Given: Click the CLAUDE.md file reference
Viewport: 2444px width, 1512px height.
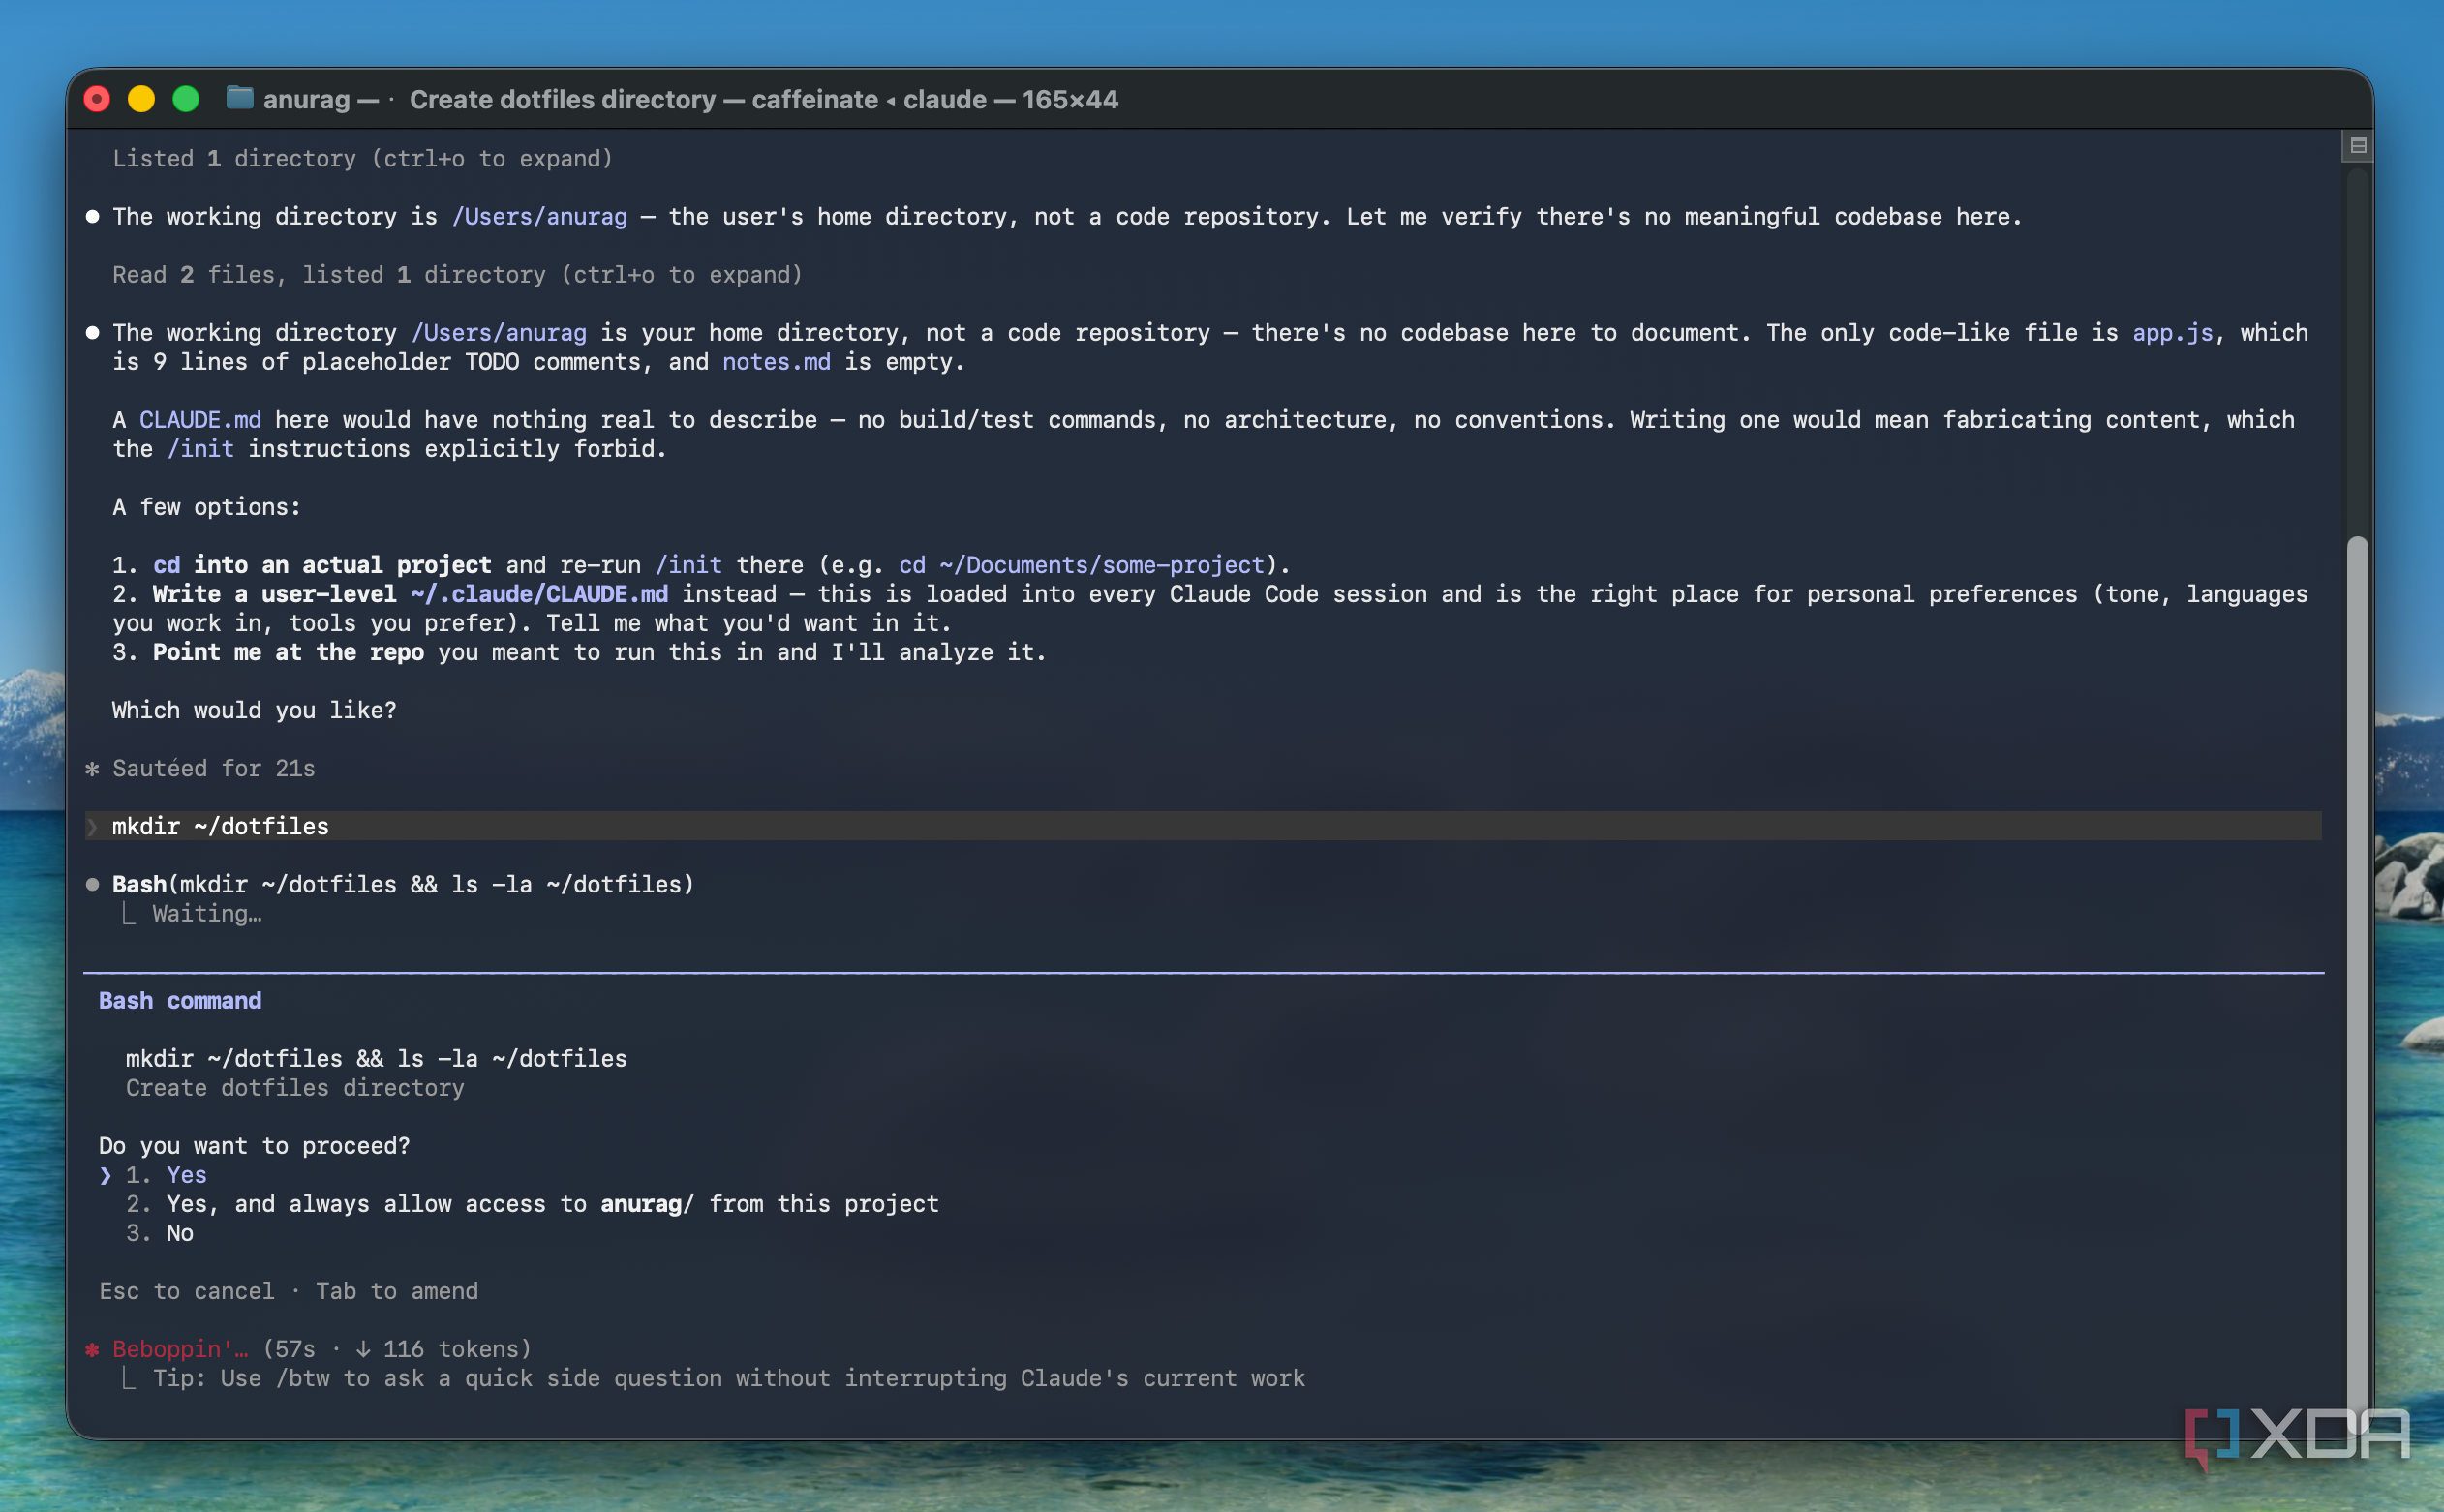Looking at the screenshot, I should coord(200,420).
